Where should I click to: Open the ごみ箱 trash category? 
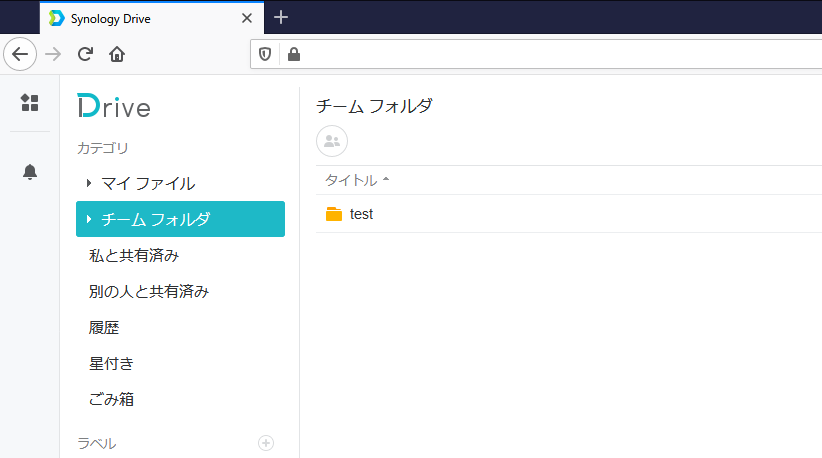111,399
